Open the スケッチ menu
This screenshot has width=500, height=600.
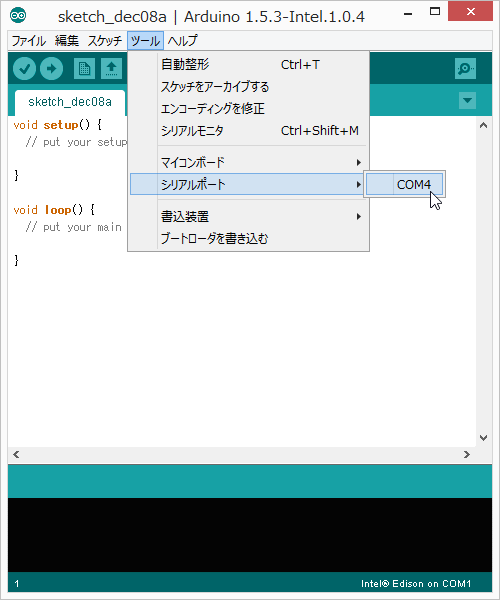[x=104, y=41]
